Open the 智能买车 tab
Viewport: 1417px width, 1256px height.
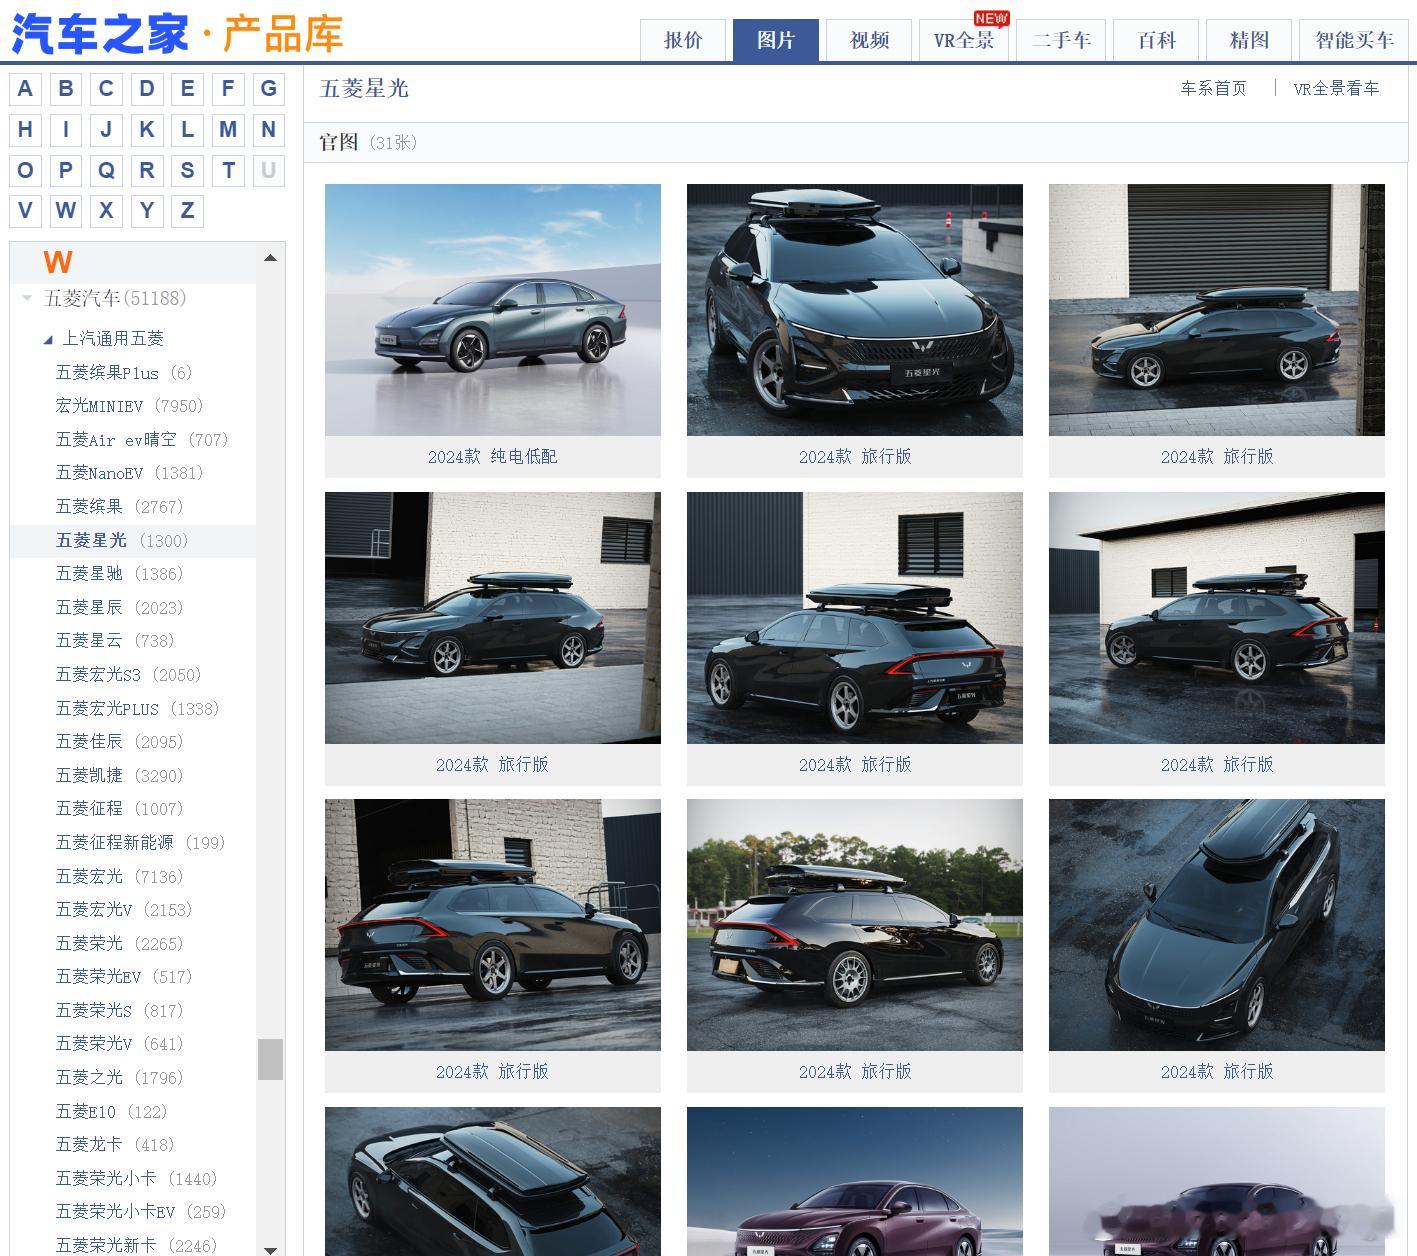[x=1354, y=40]
